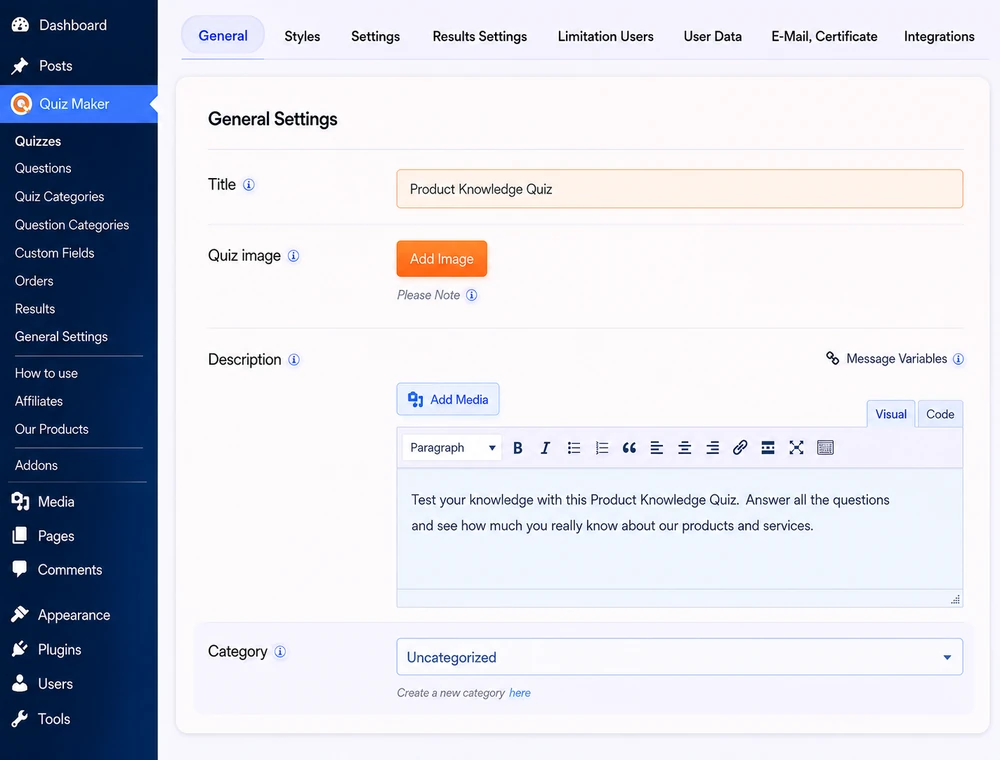The height and width of the screenshot is (760, 1000).
Task: Open fullscreen editor mode icon
Action: [796, 448]
